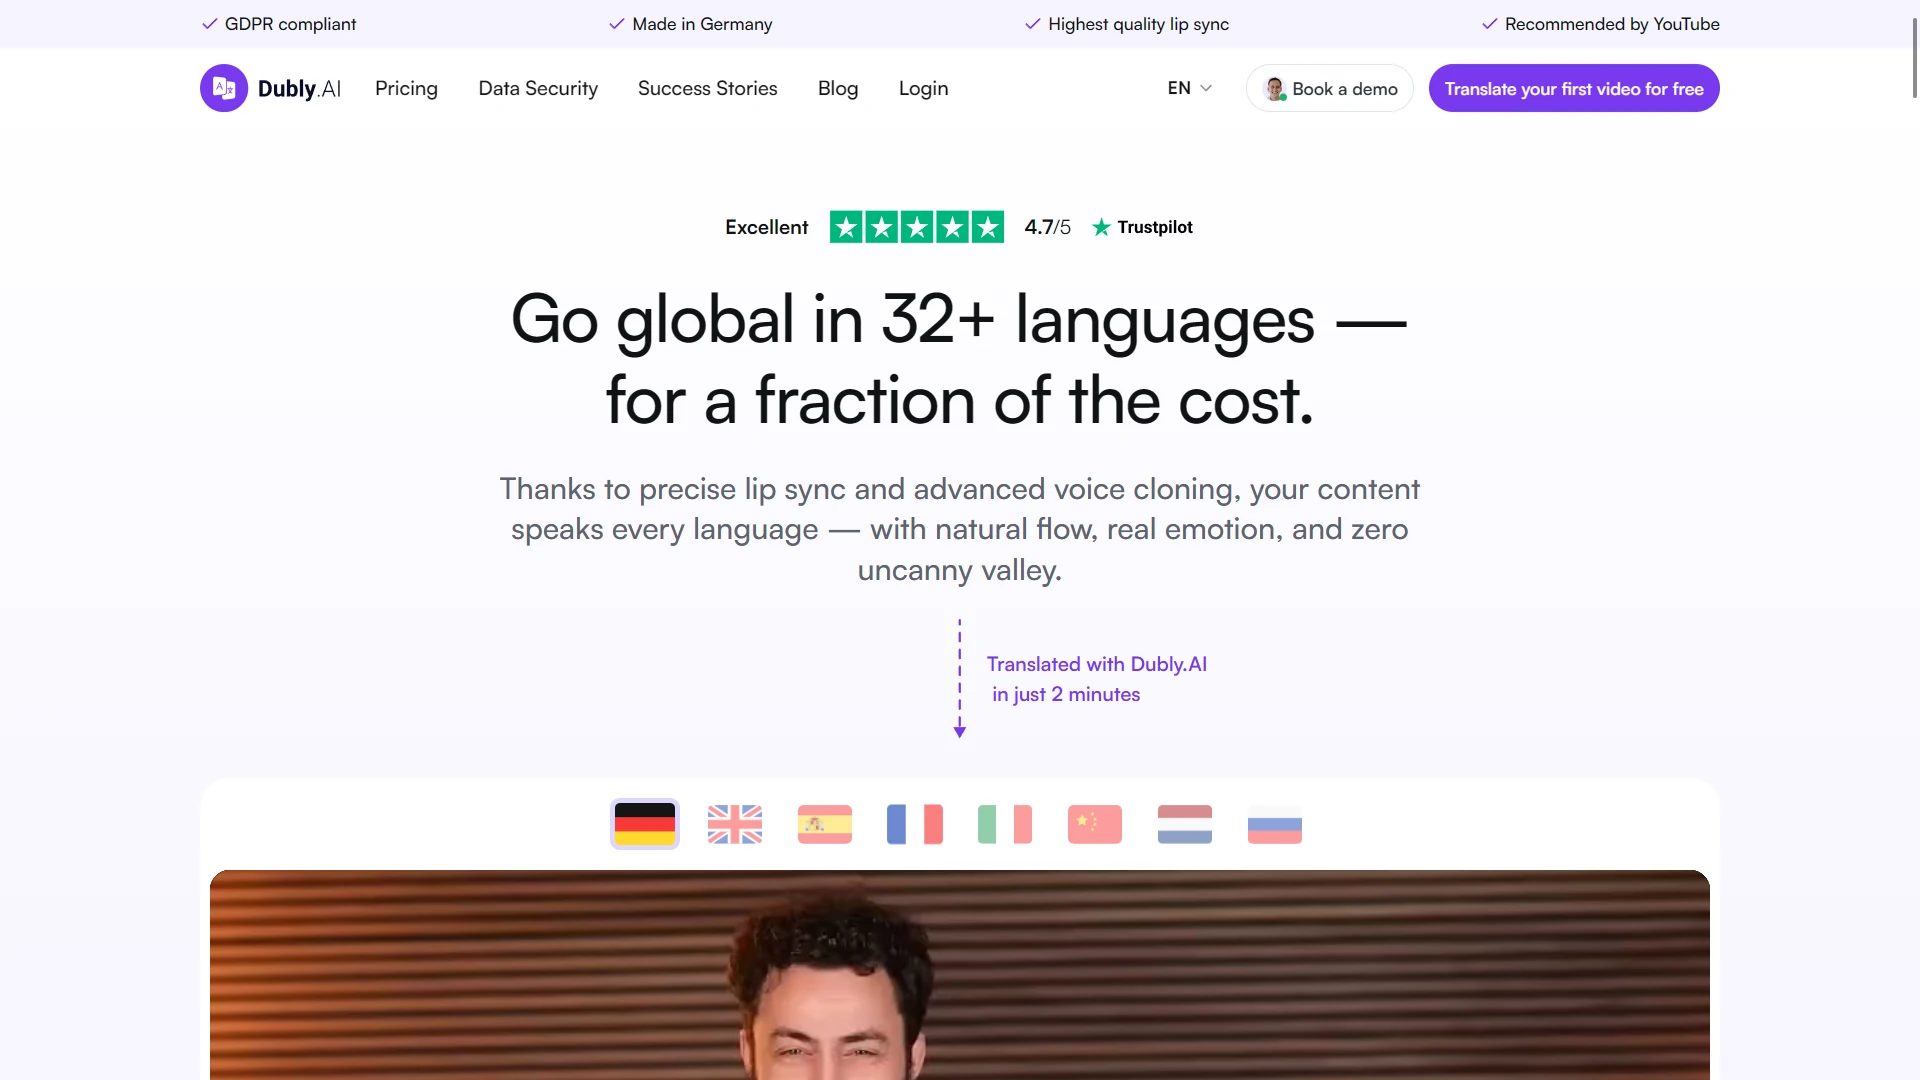Click the green Trustpilot star rating
The image size is (1920, 1080).
(x=917, y=227)
